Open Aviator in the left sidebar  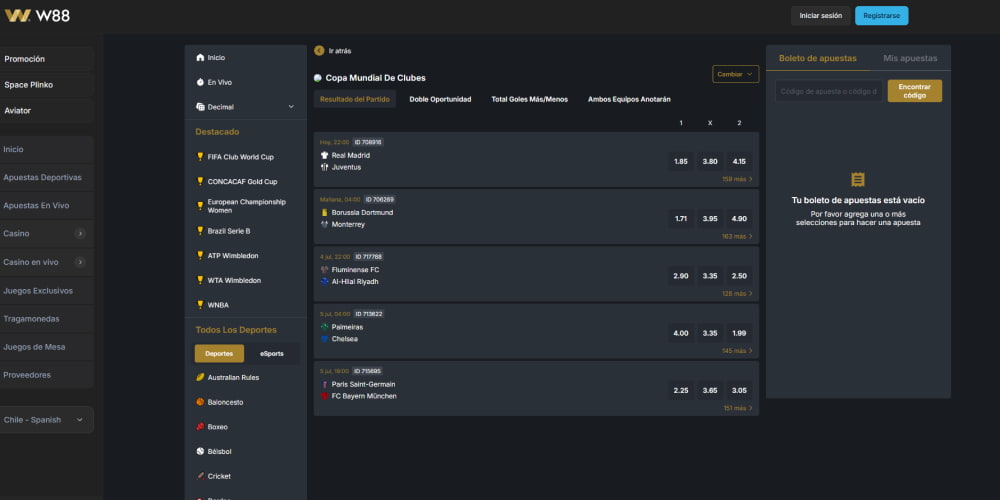tap(46, 110)
